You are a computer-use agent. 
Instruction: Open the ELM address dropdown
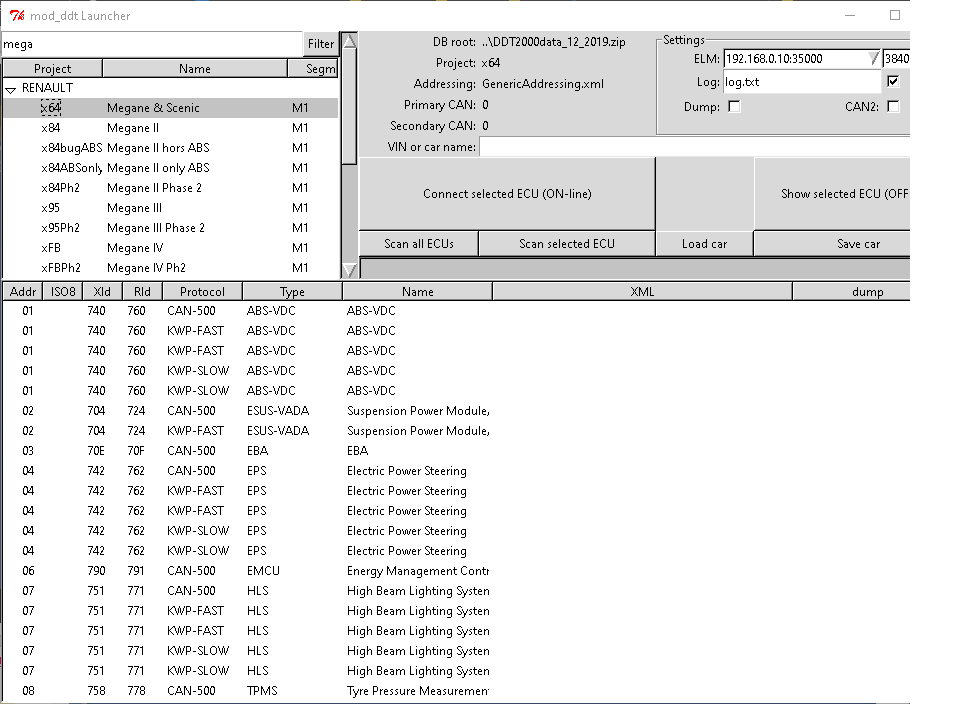tap(874, 58)
